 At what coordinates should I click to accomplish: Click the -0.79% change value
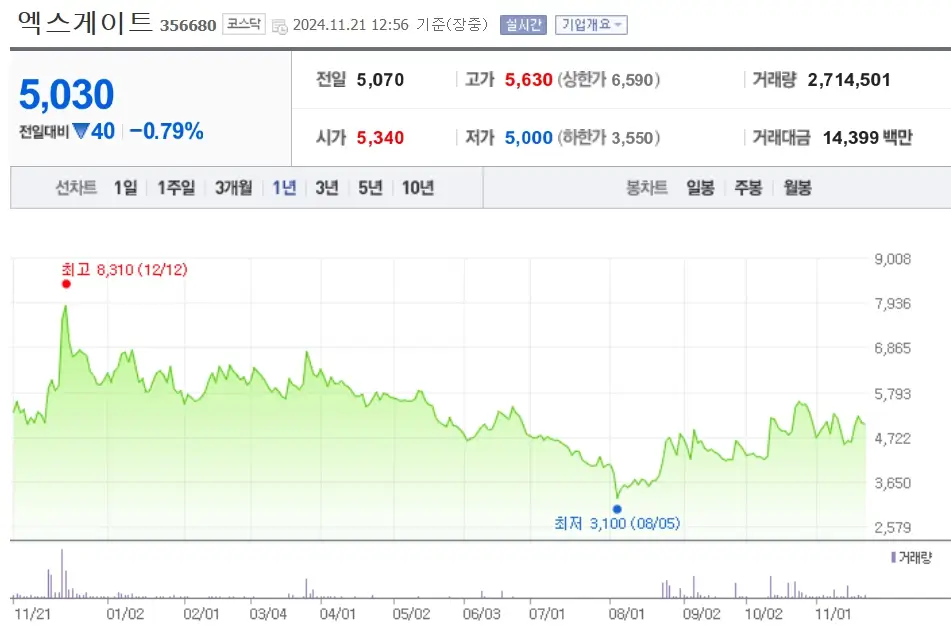167,131
